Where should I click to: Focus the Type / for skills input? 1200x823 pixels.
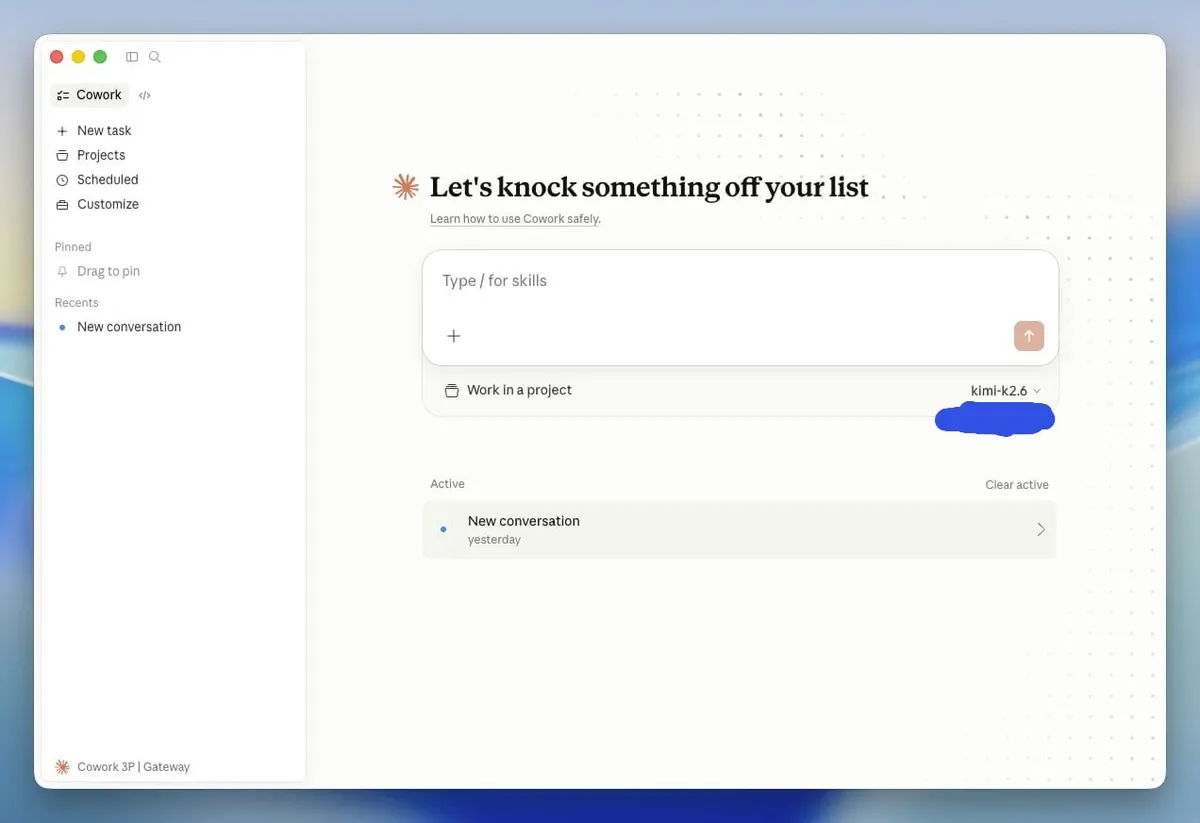coord(740,281)
